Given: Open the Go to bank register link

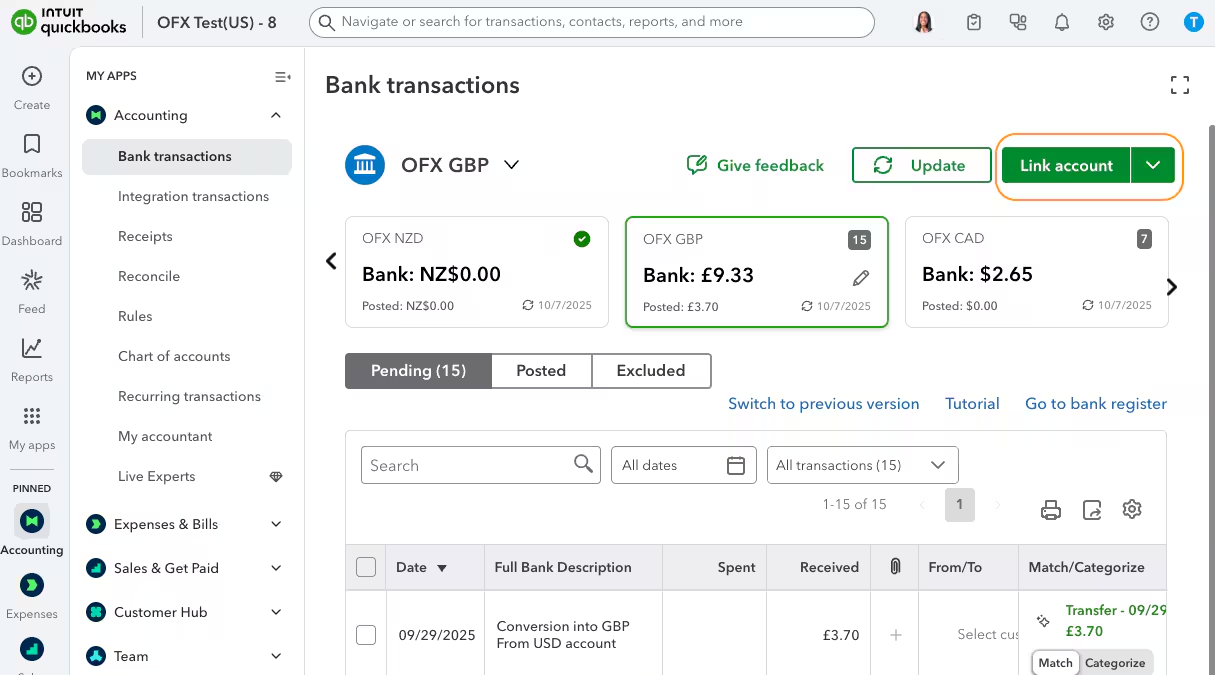Looking at the screenshot, I should (x=1096, y=404).
